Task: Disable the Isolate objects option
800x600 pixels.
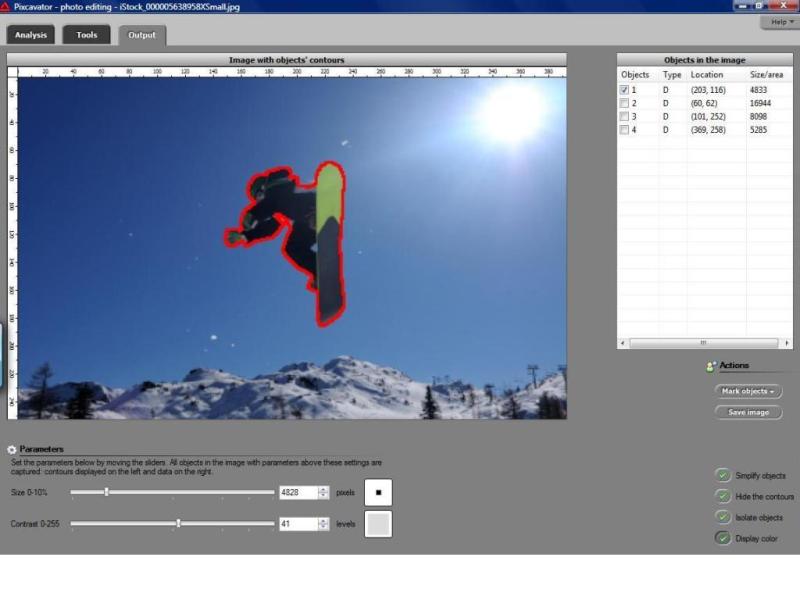Action: point(722,517)
